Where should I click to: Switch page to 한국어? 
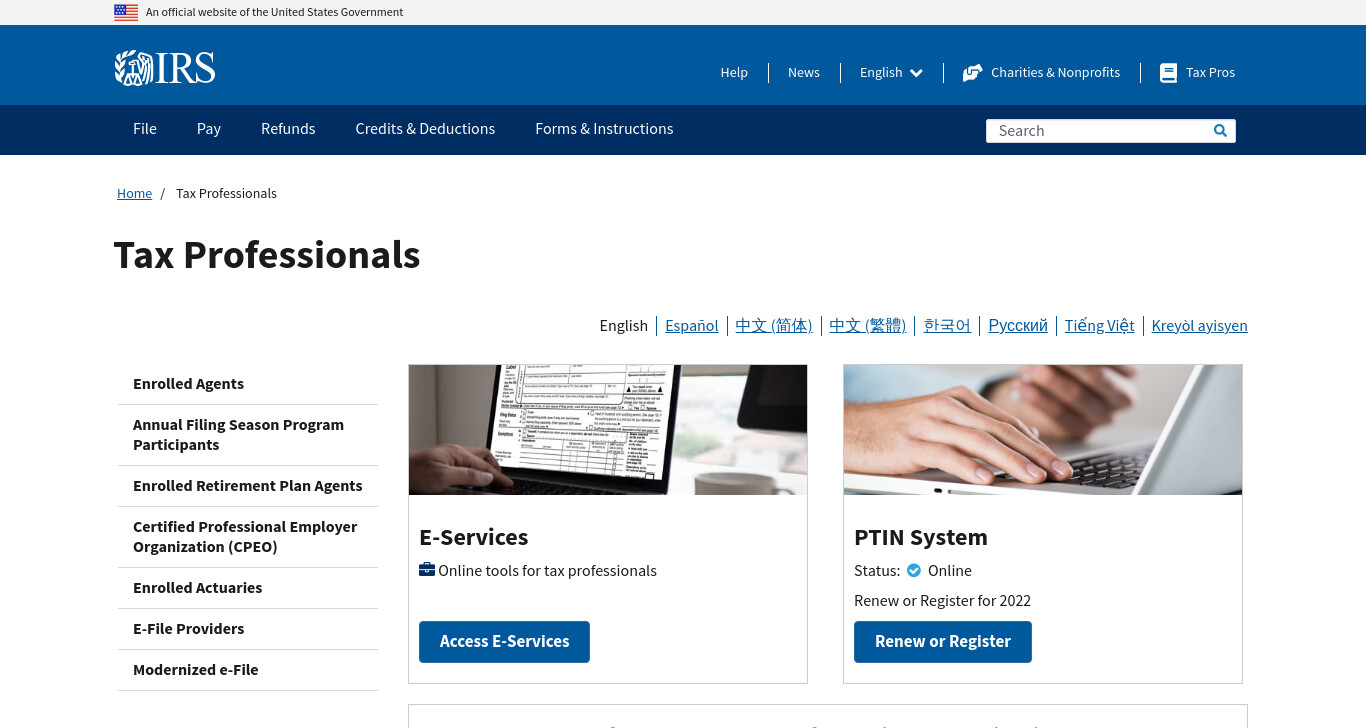pyautogui.click(x=947, y=325)
